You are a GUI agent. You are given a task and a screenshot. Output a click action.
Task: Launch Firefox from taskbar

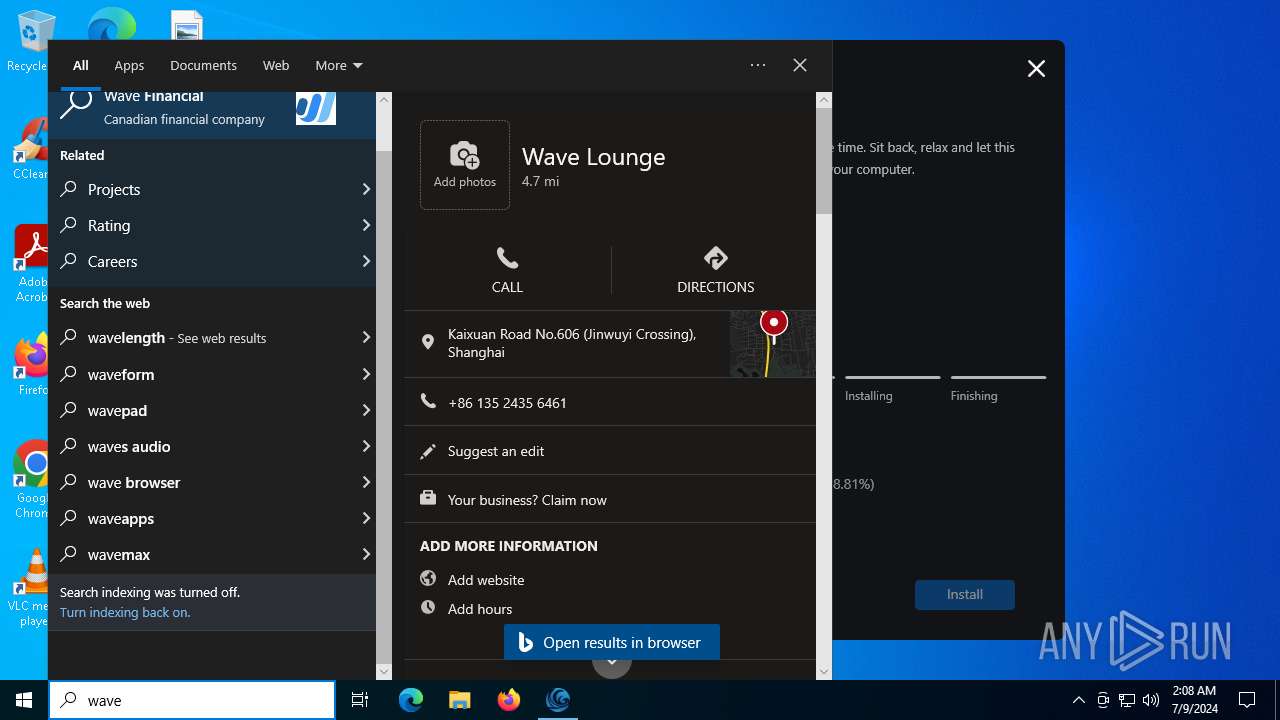[508, 700]
